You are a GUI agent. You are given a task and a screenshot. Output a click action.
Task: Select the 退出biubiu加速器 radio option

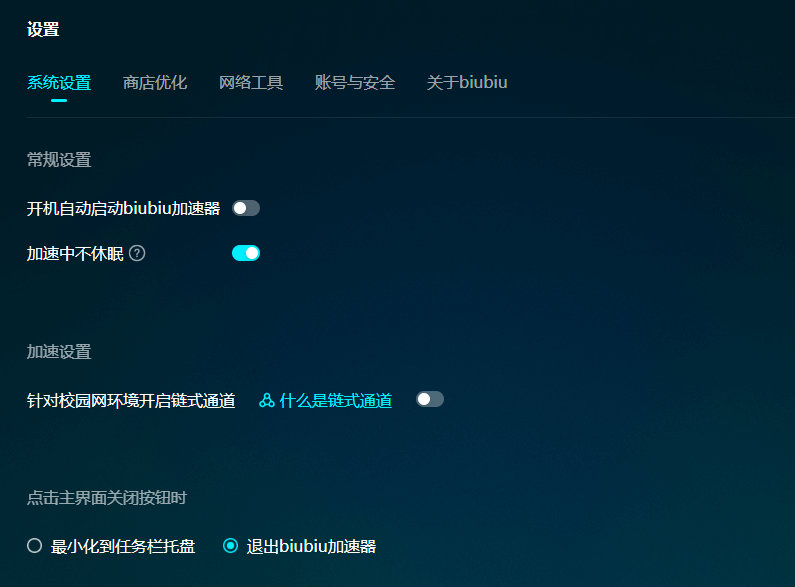point(230,546)
